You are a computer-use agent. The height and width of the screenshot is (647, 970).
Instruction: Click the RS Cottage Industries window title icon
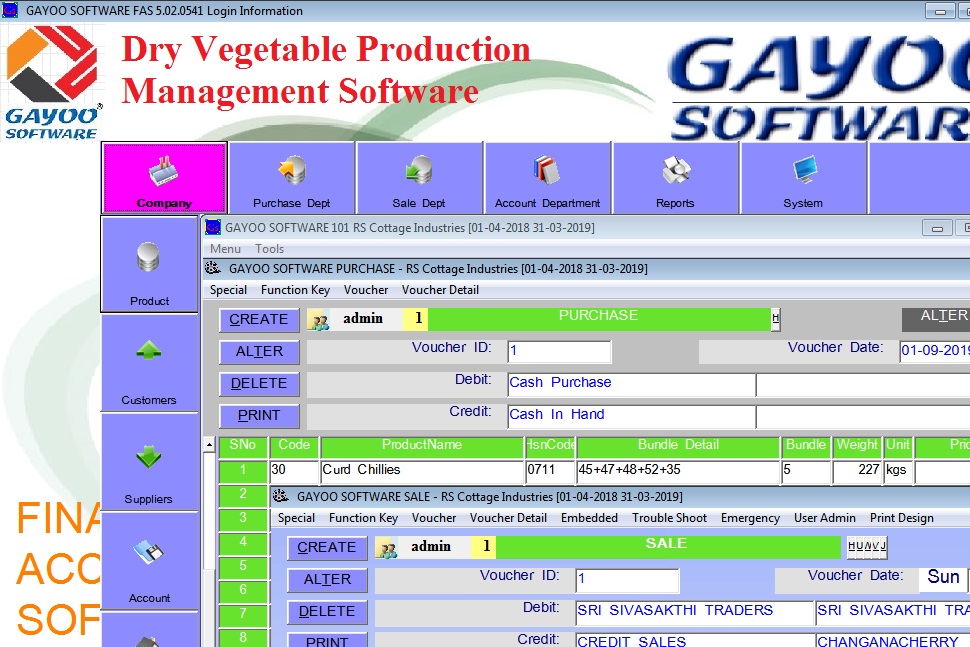click(213, 228)
